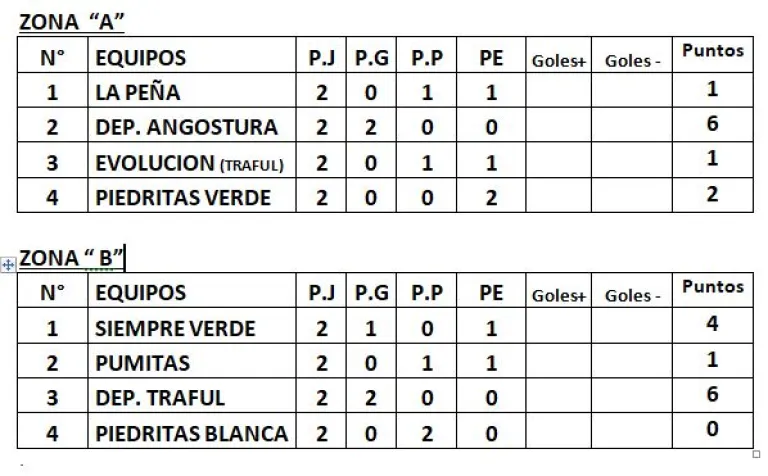The height and width of the screenshot is (476, 768).
Task: Click the PUMITAS team cell
Action: pyautogui.click(x=142, y=364)
